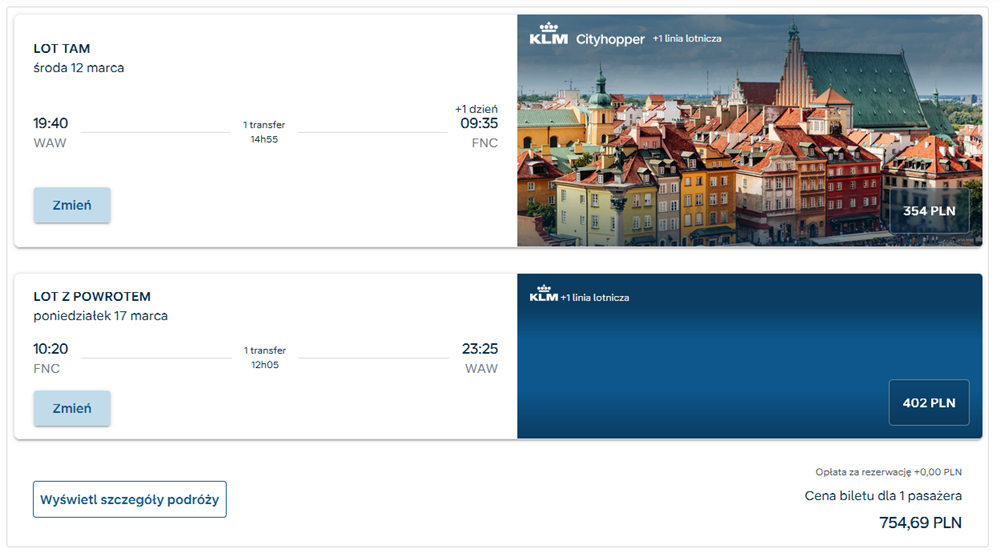The image size is (1000, 552).
Task: Click the 19:40 WAW departure time
Action: point(50,132)
